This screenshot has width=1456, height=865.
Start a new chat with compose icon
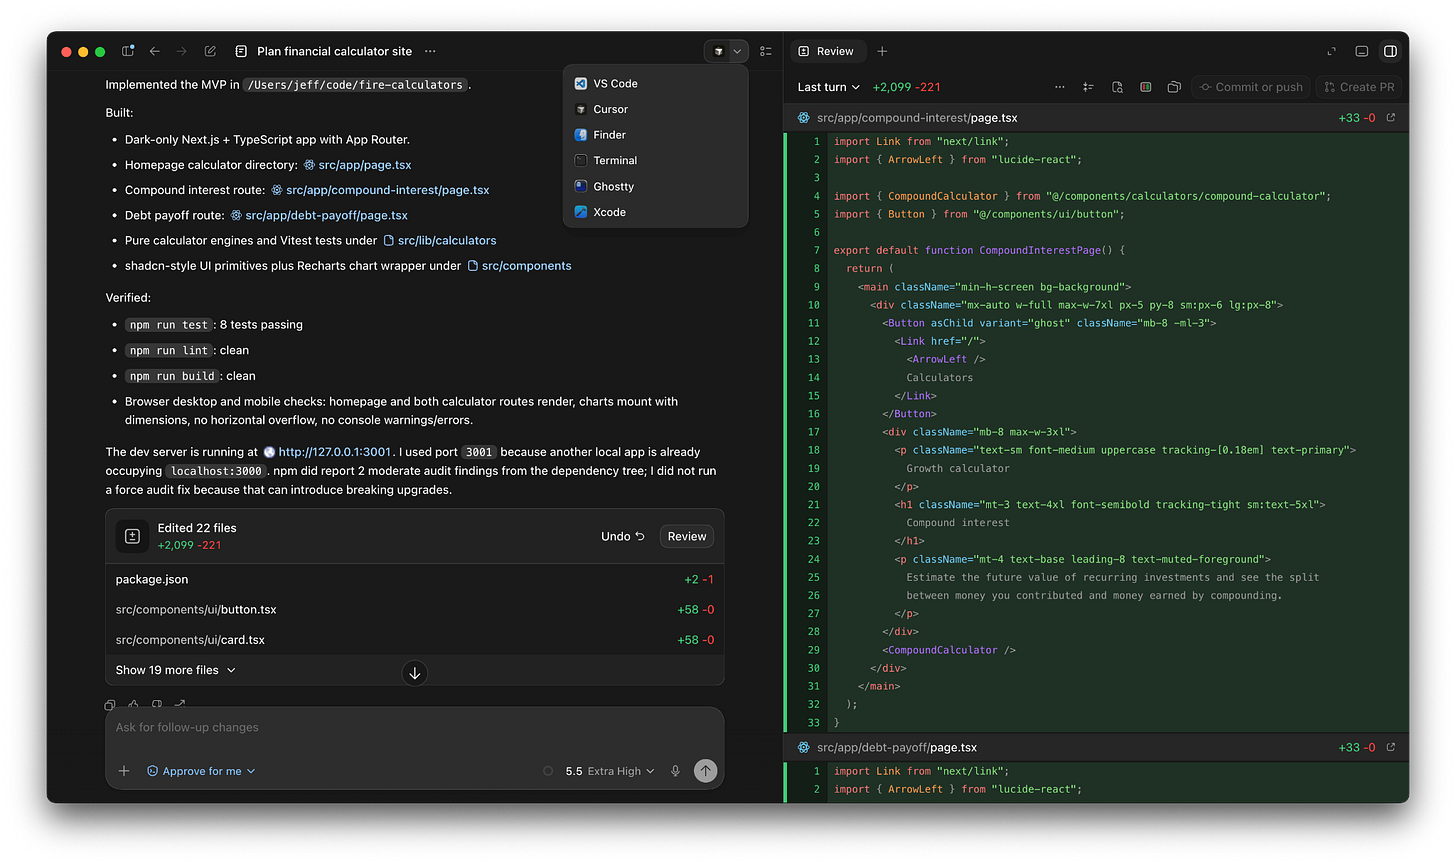click(210, 51)
